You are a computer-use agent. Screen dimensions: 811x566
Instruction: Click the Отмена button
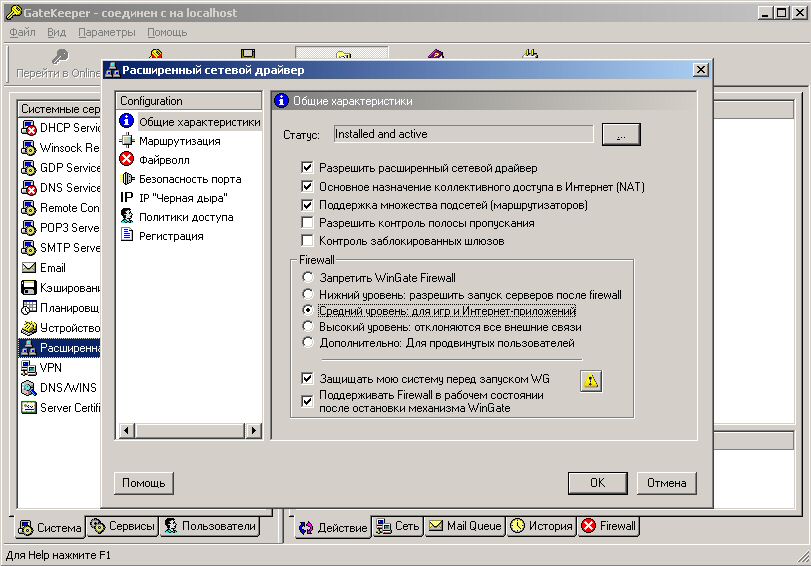pyautogui.click(x=667, y=483)
